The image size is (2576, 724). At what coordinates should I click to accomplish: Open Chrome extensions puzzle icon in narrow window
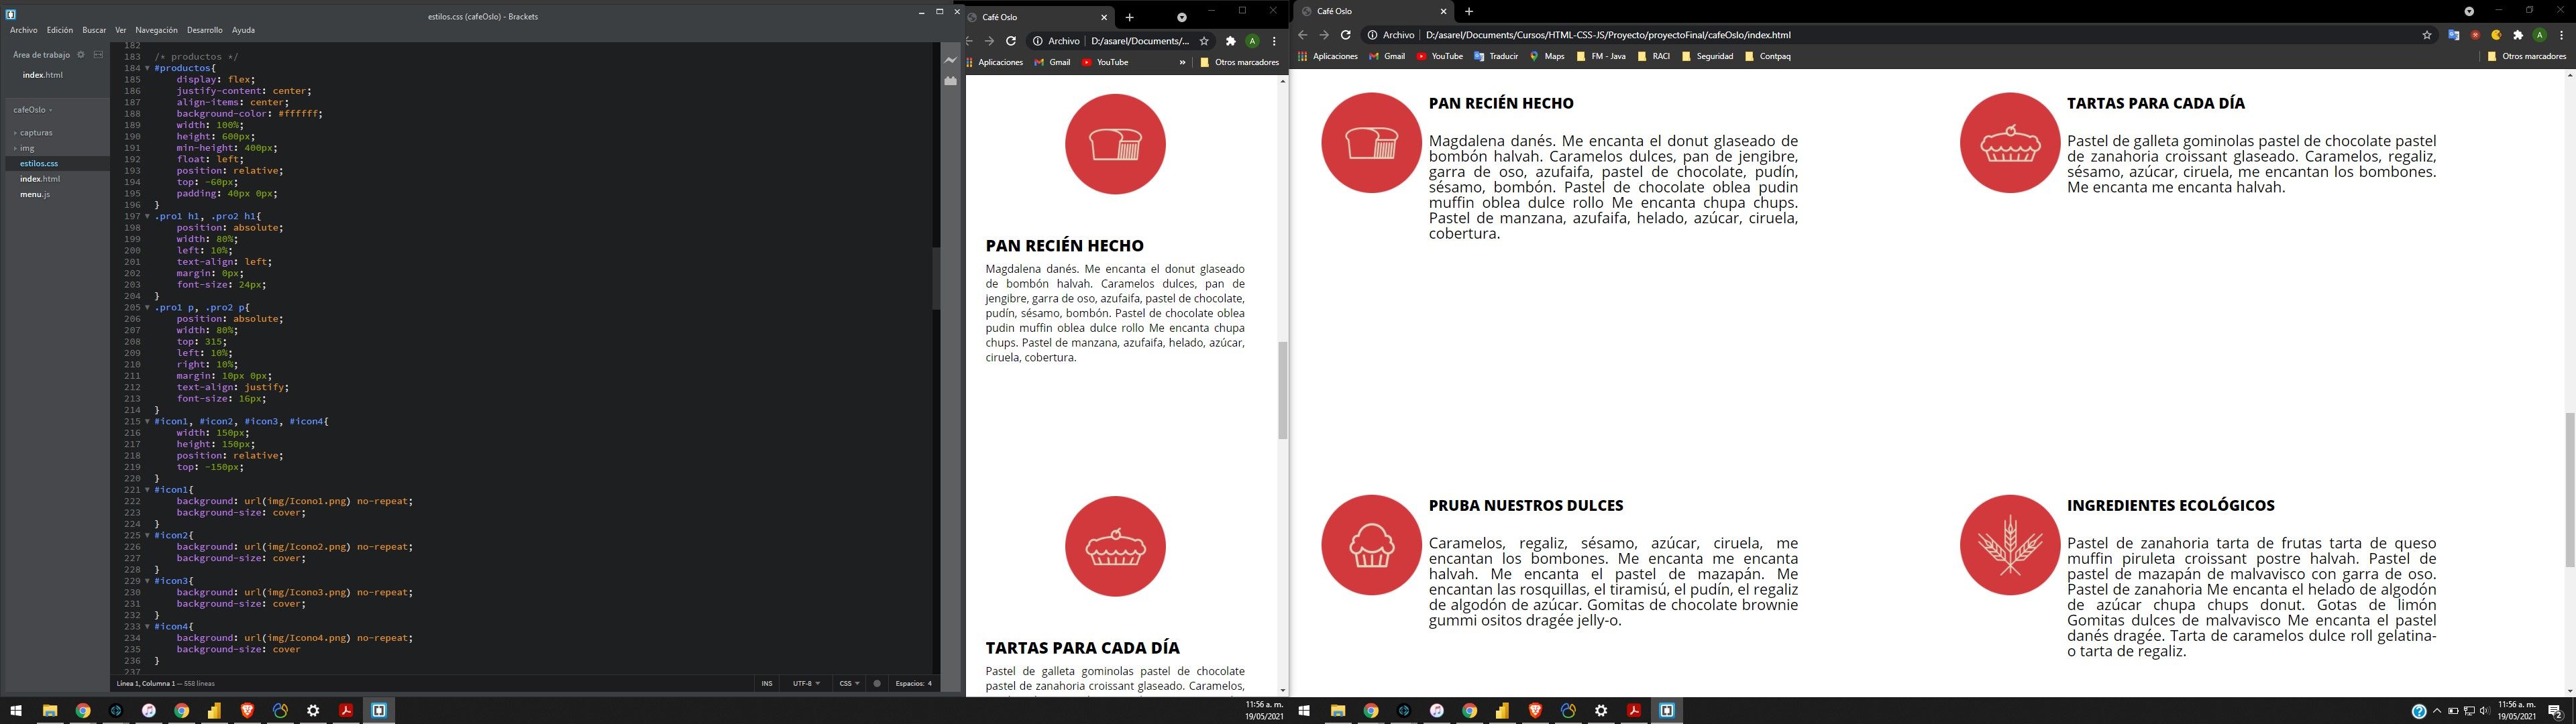[1231, 41]
